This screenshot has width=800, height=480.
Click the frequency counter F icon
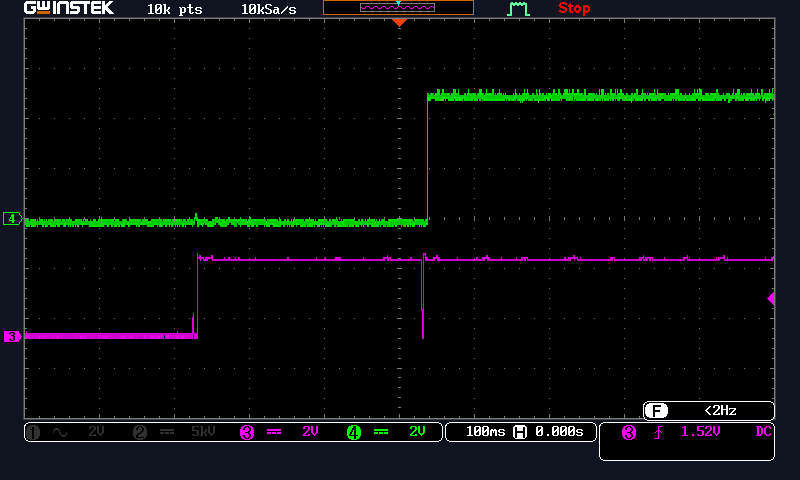(x=656, y=411)
